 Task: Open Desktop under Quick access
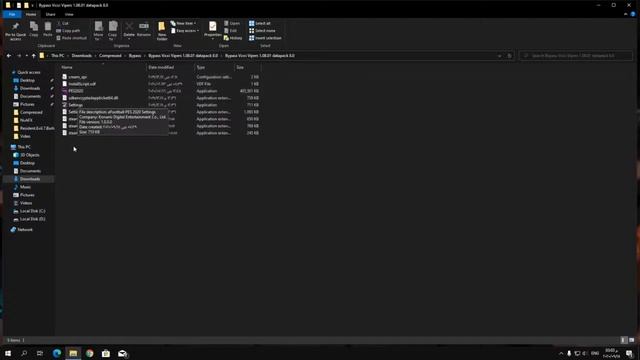(27, 80)
